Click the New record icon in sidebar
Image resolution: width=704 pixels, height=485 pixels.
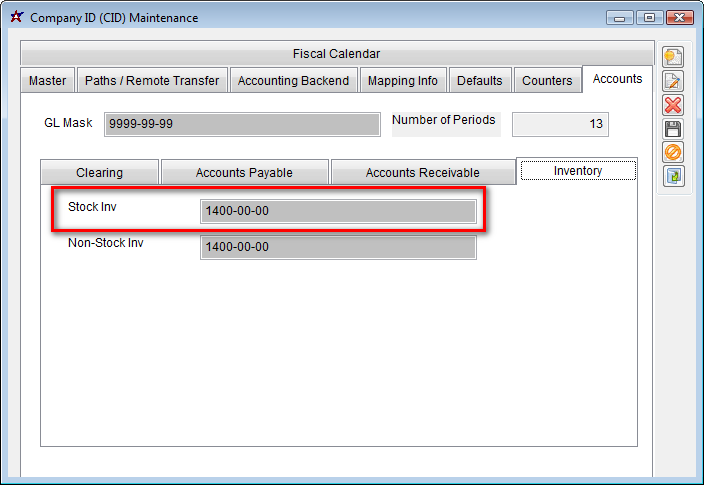(673, 58)
